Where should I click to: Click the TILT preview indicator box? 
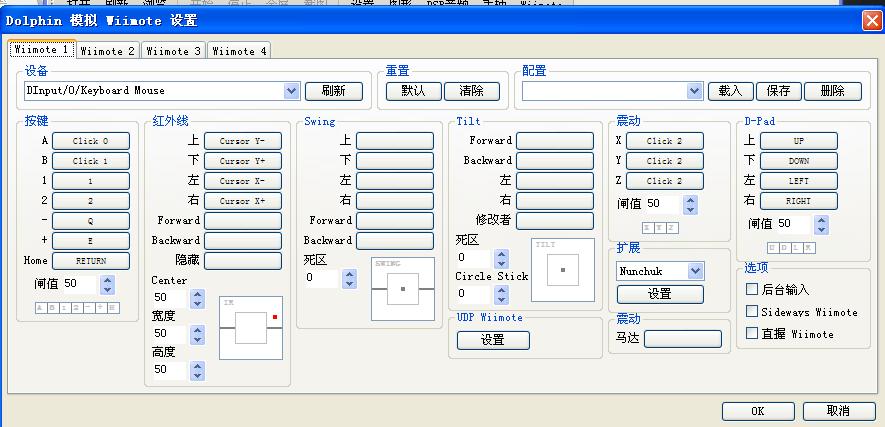point(563,270)
